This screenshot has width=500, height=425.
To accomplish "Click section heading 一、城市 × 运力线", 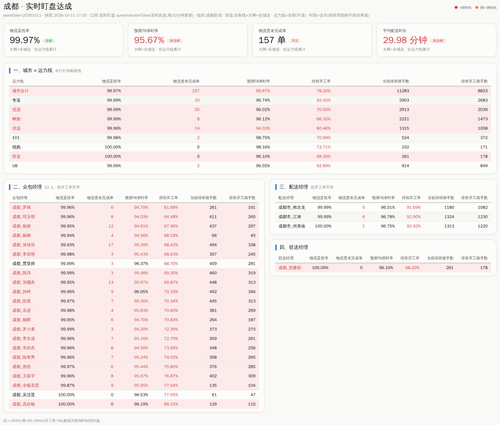I will (x=33, y=70).
